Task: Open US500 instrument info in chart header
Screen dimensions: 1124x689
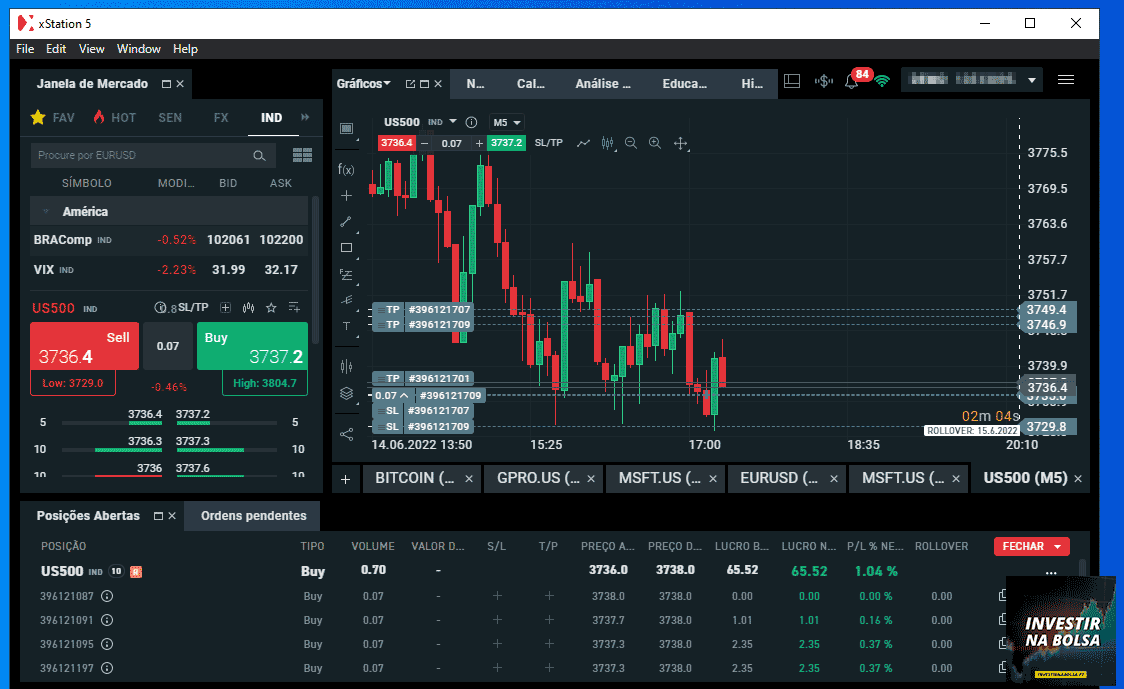Action: [472, 123]
